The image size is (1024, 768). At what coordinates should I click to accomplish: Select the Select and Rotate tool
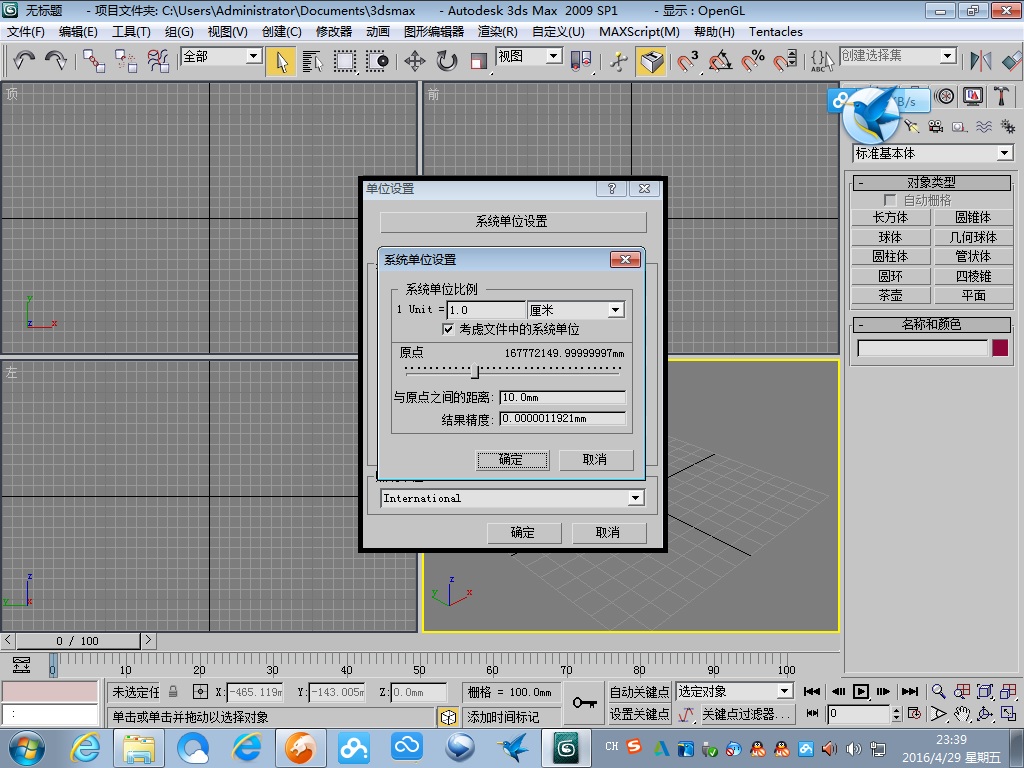[447, 61]
